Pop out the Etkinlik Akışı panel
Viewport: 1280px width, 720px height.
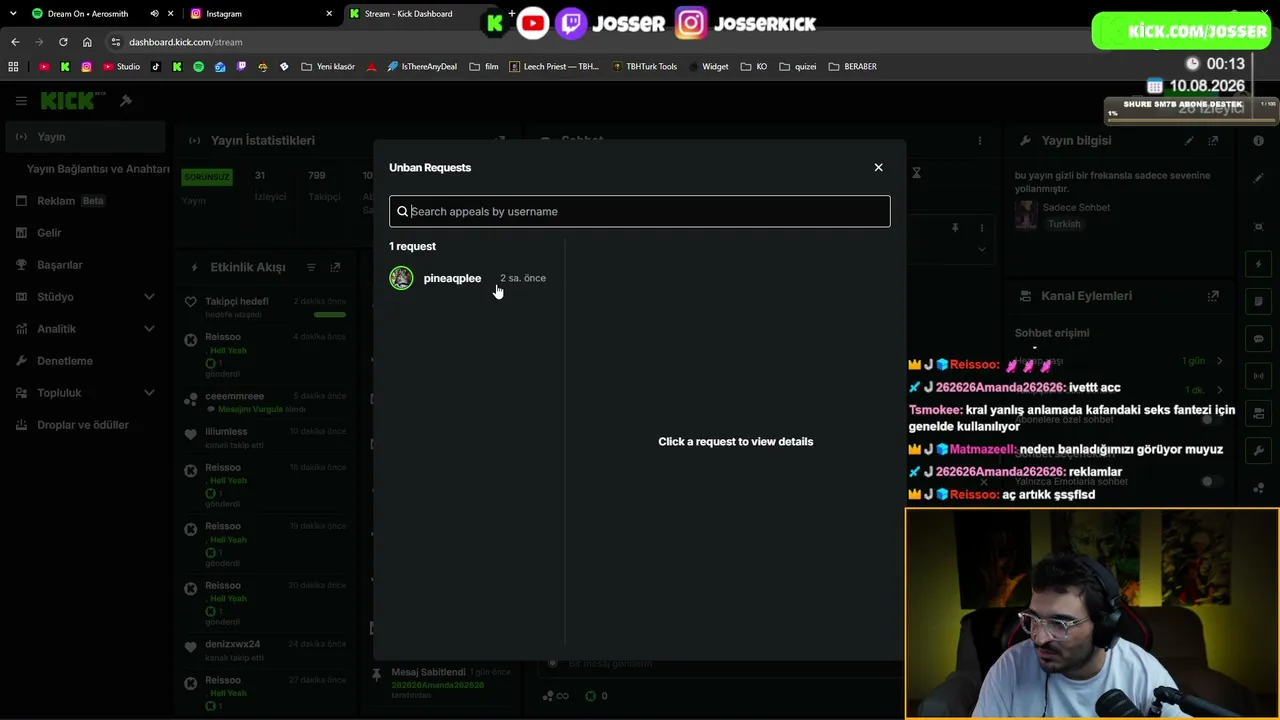(x=335, y=267)
